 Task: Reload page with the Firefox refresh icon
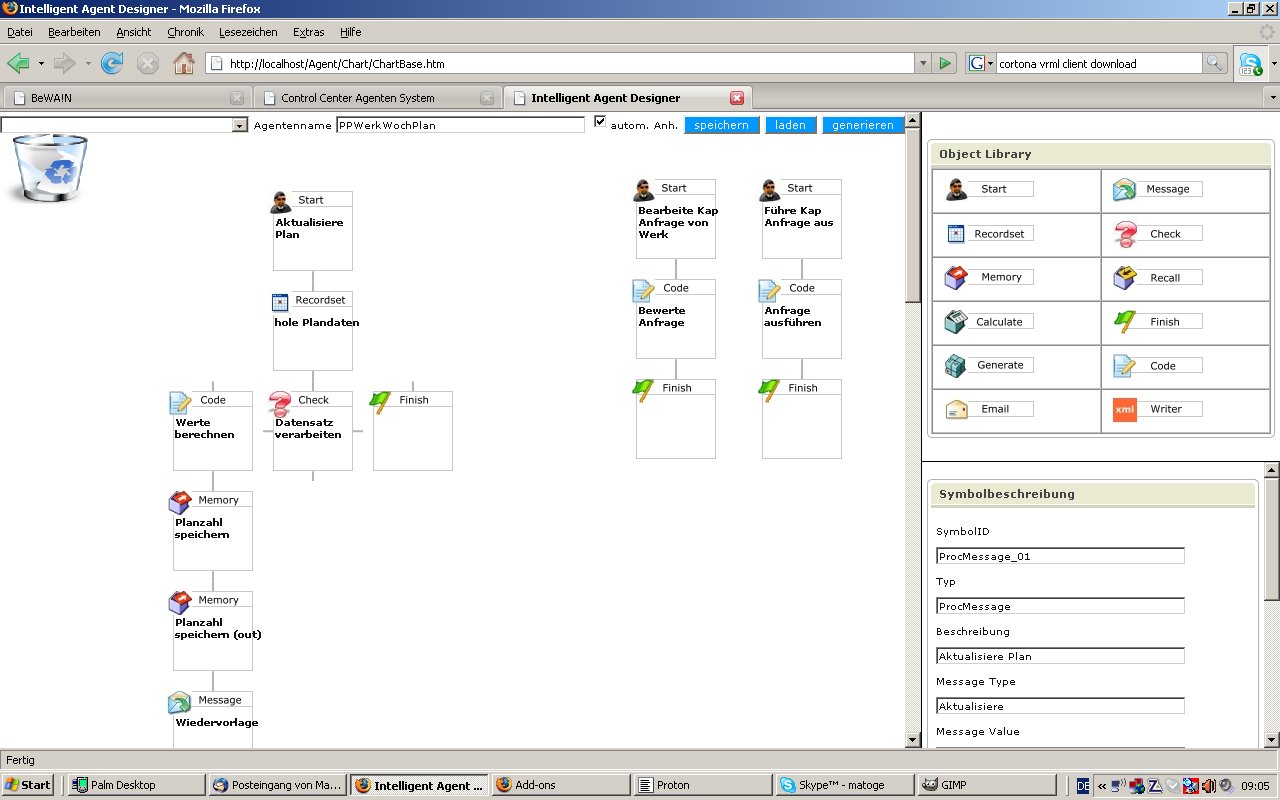coord(112,64)
